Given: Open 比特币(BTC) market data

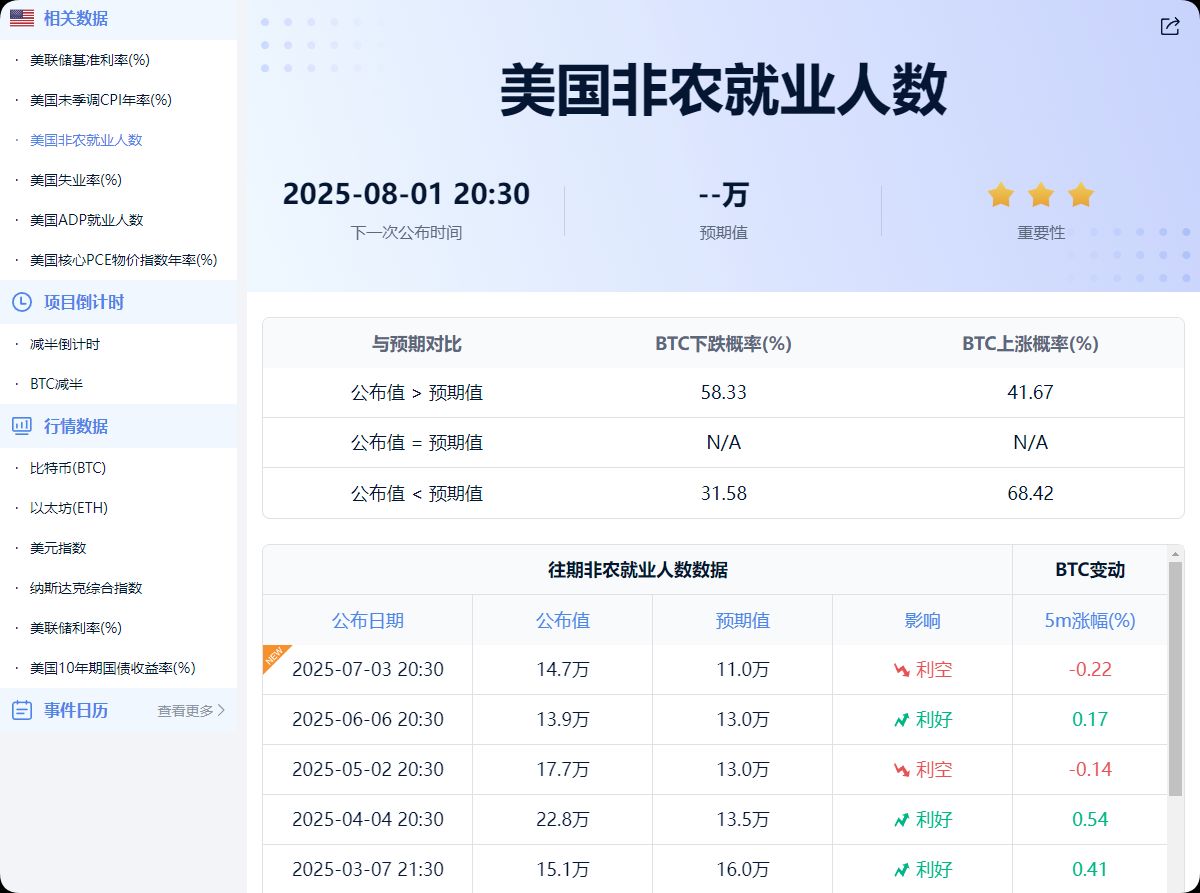Looking at the screenshot, I should tap(68, 468).
